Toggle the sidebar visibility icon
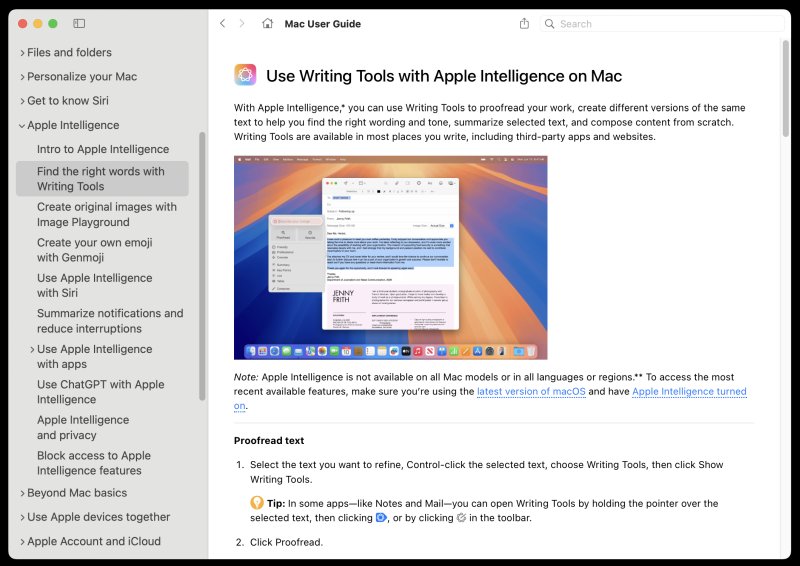This screenshot has height=566, width=800. point(79,23)
